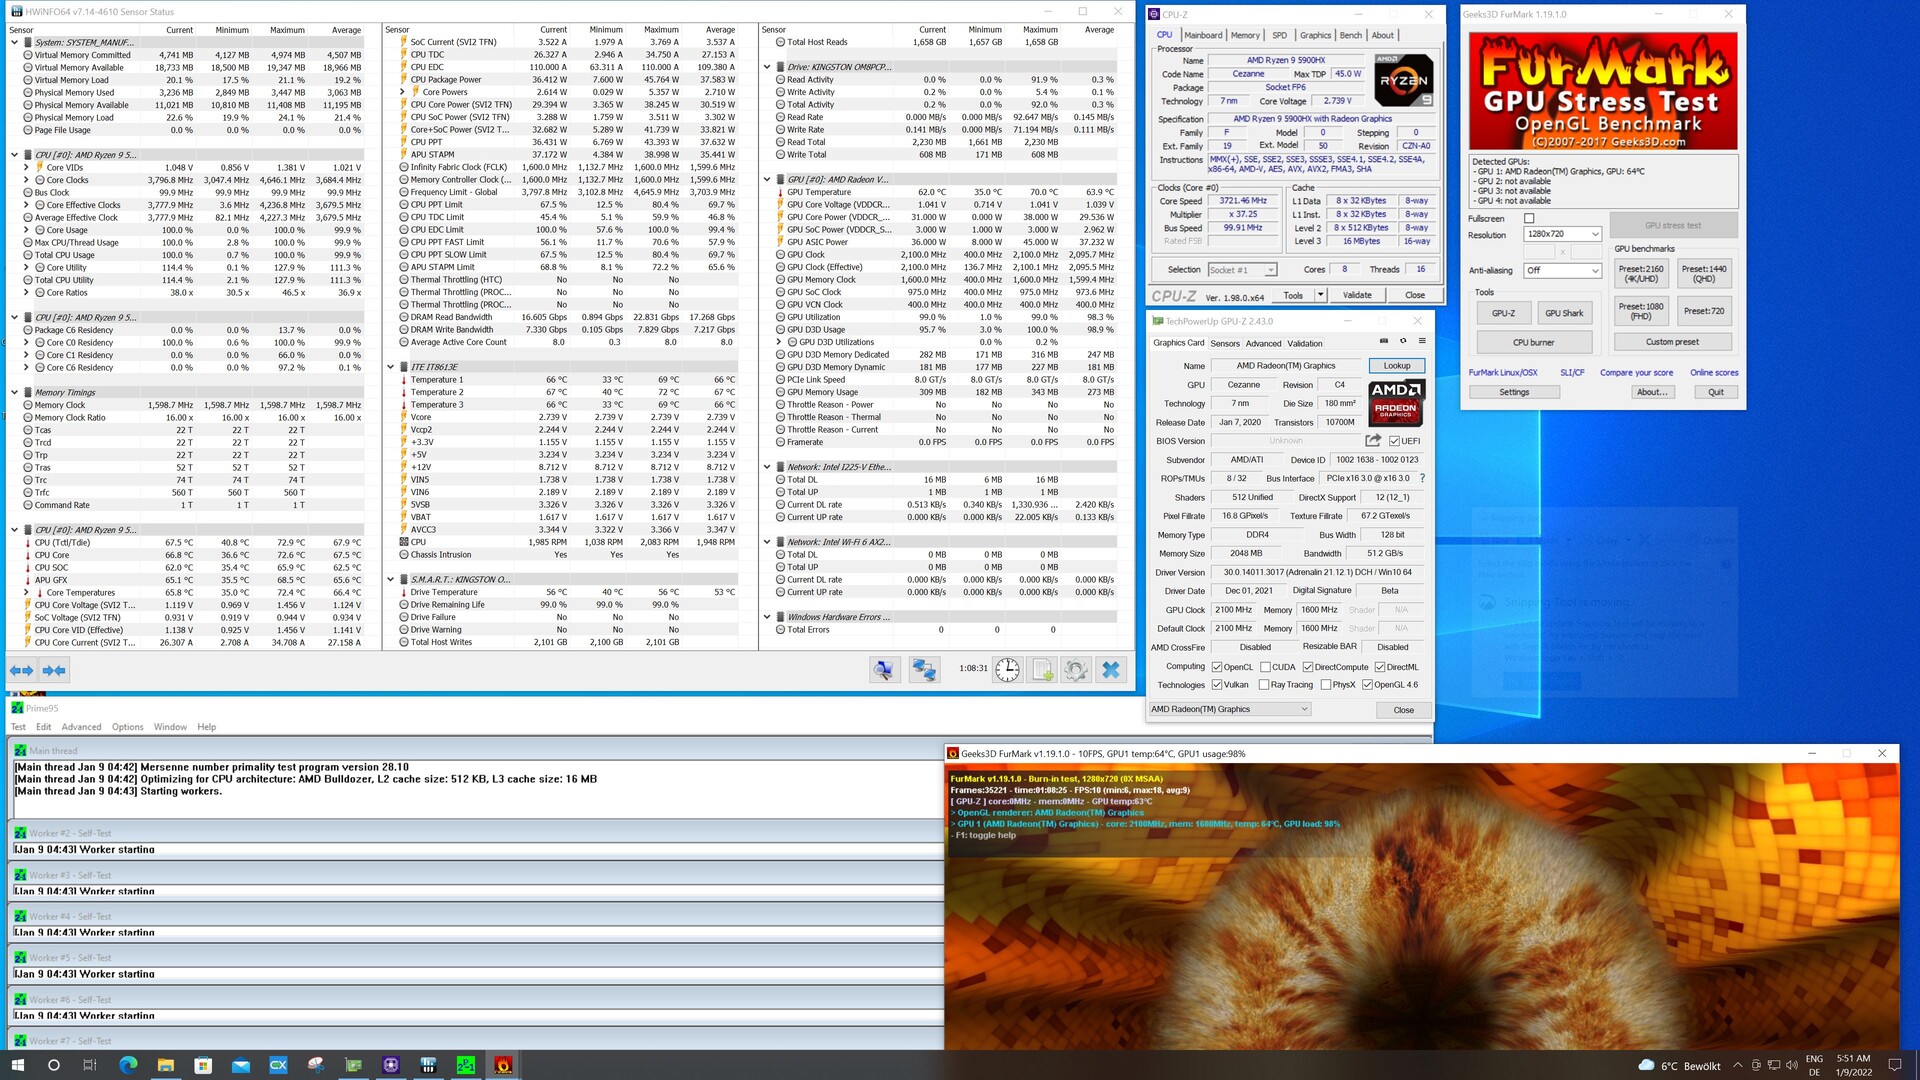Click FurMark GPU Shark button
The height and width of the screenshot is (1080, 1920).
click(1564, 313)
